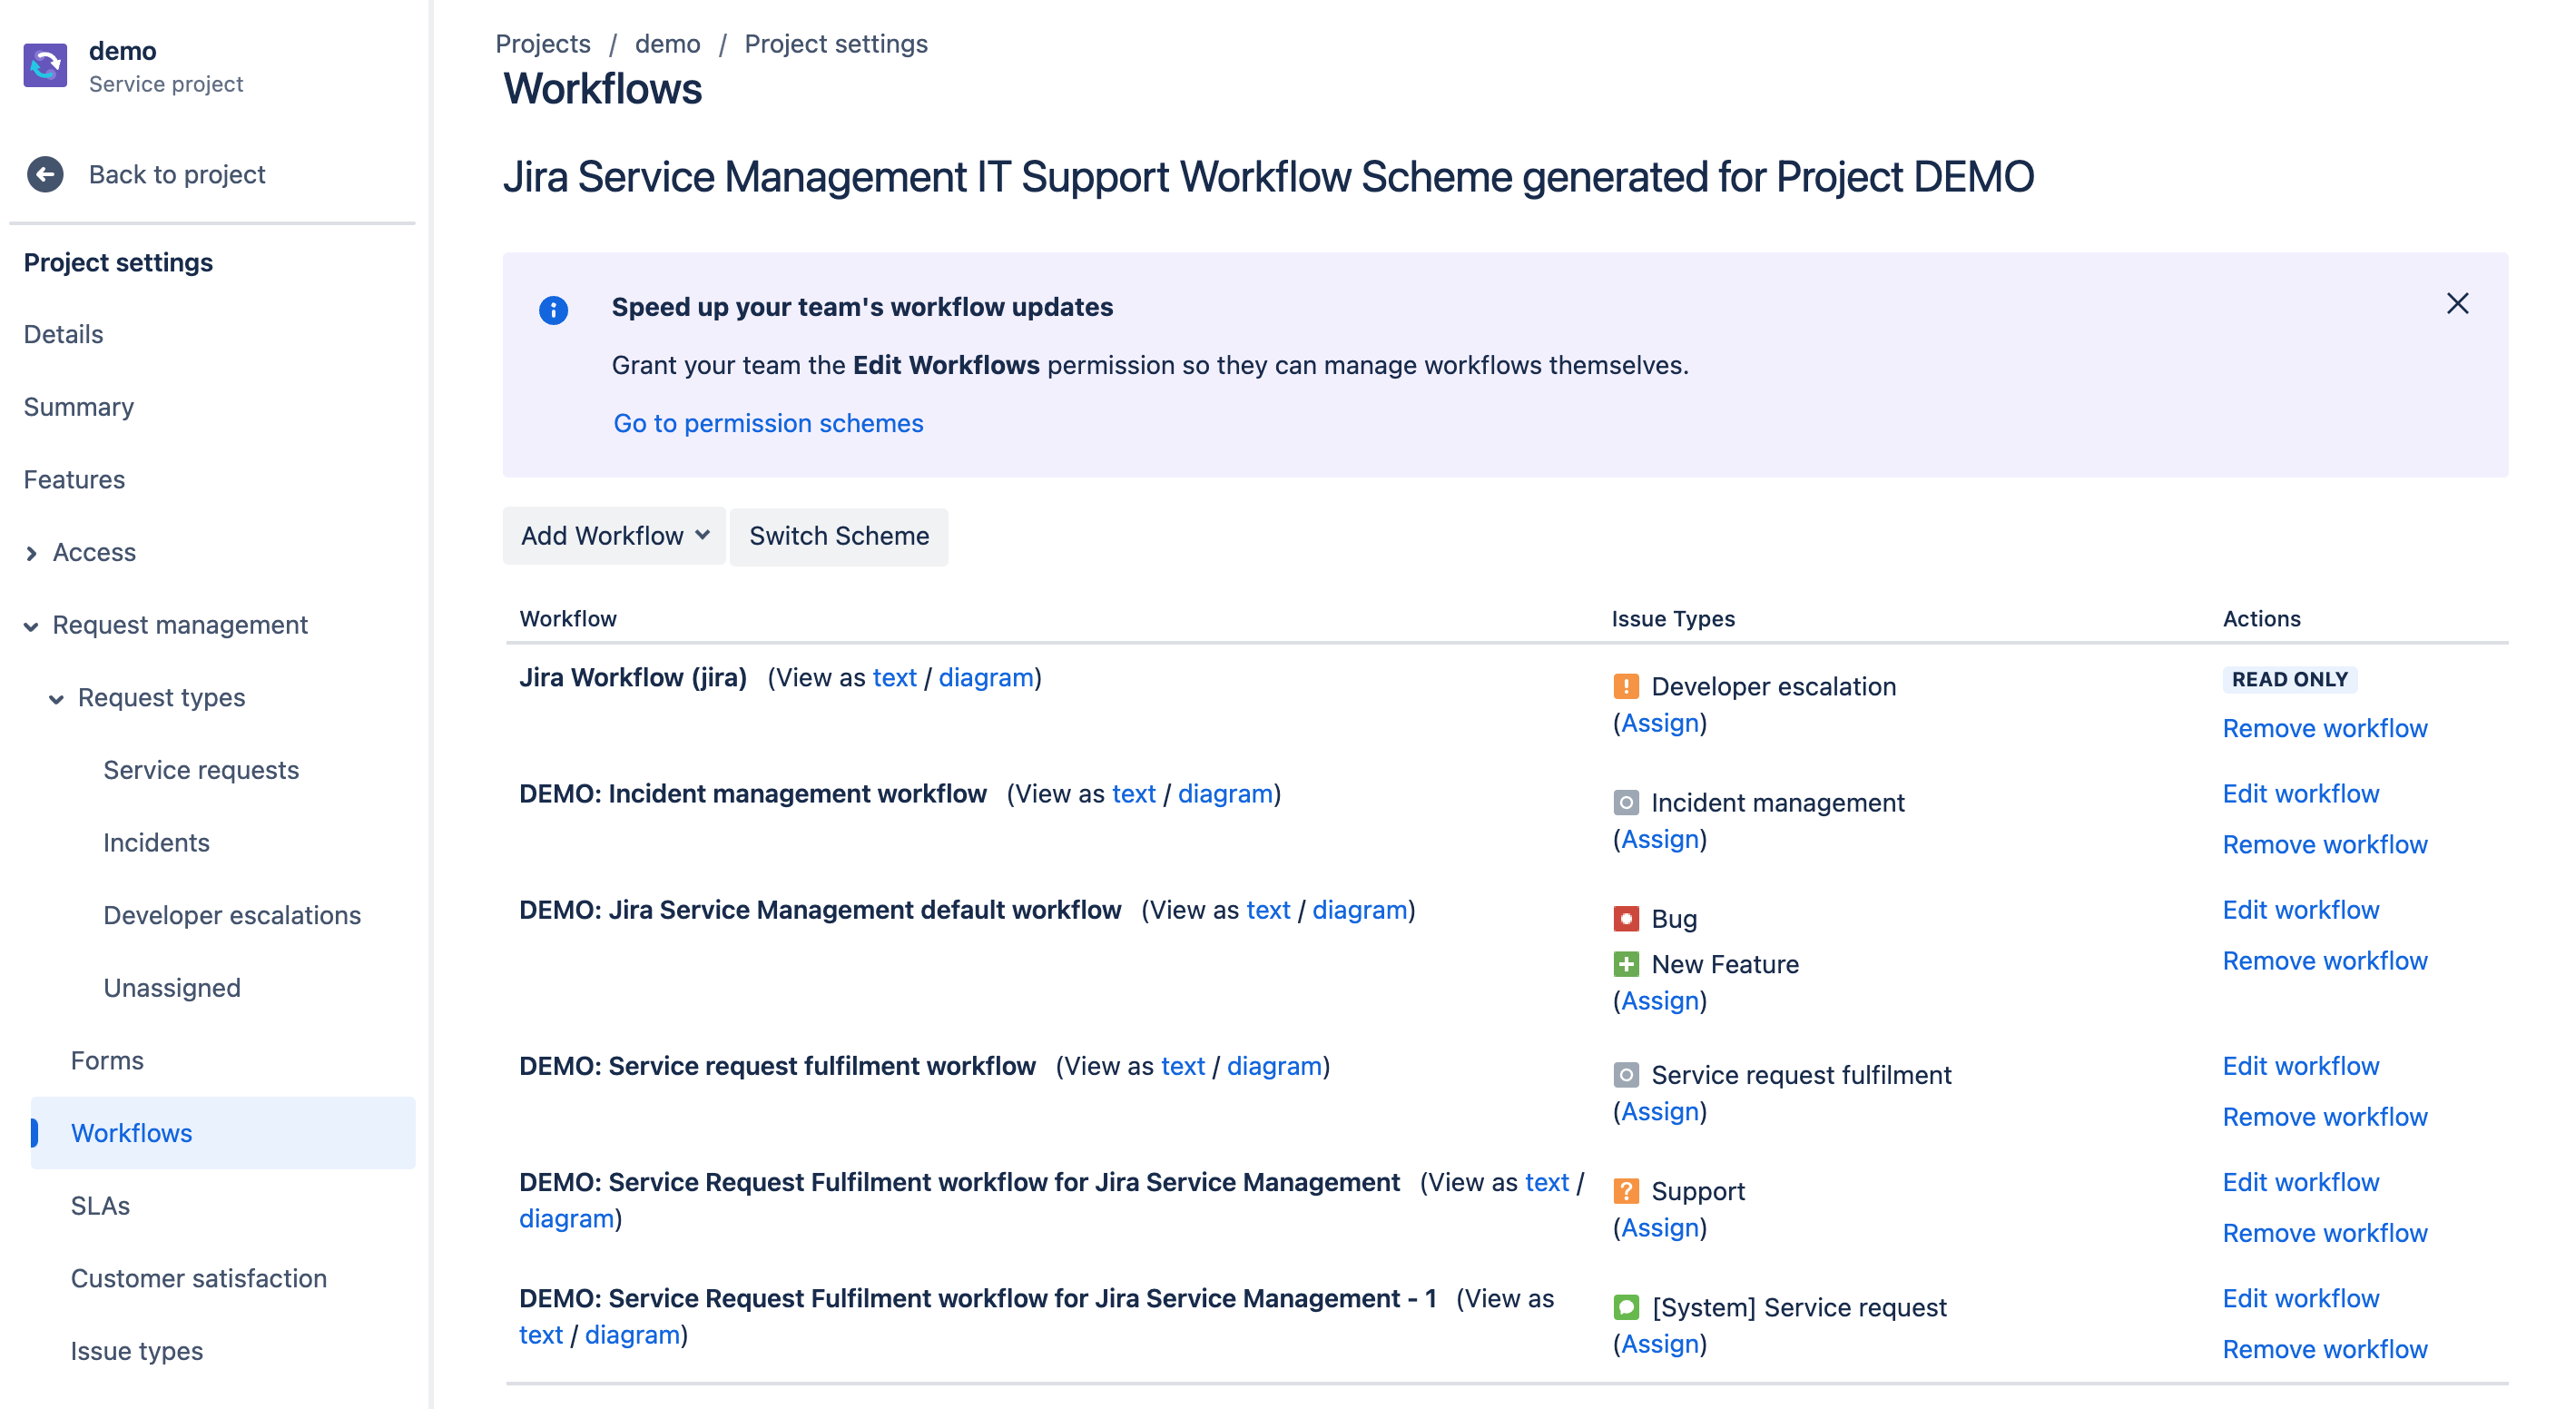2576x1409 pixels.
Task: Click the READ ONLY badge
Action: [2289, 679]
